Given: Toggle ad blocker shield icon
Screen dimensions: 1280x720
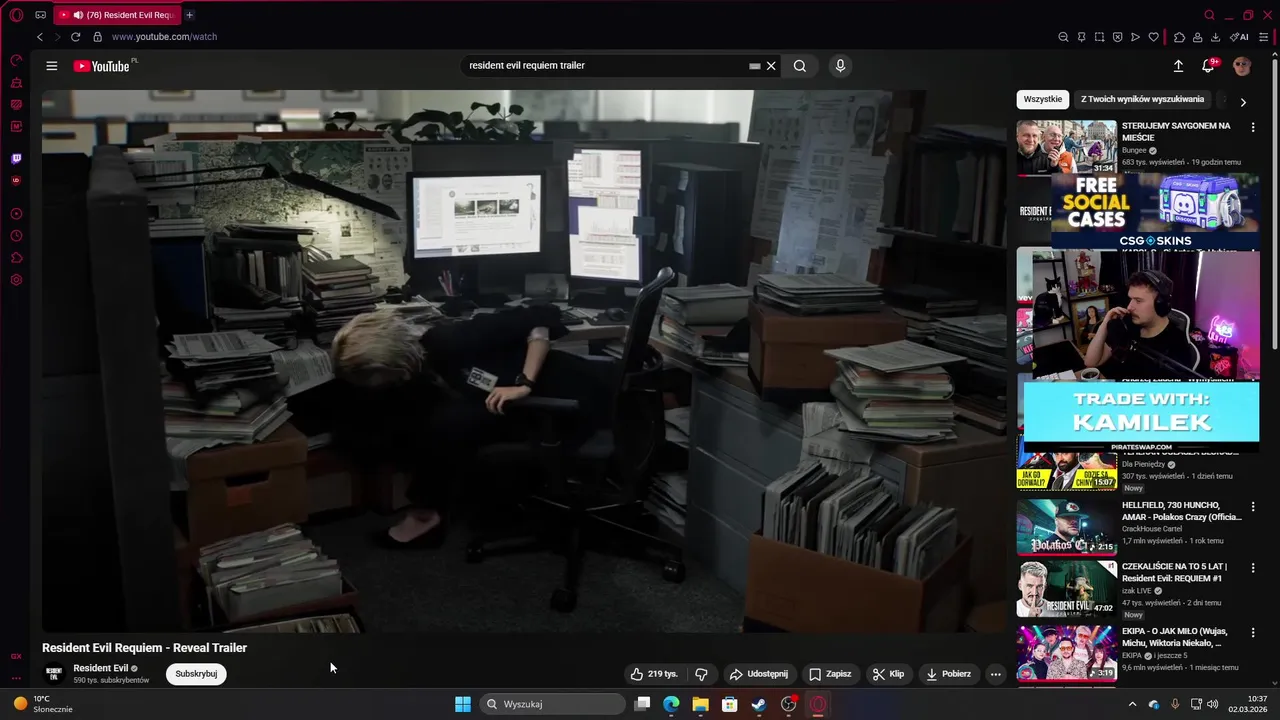Looking at the screenshot, I should pyautogui.click(x=1117, y=37).
